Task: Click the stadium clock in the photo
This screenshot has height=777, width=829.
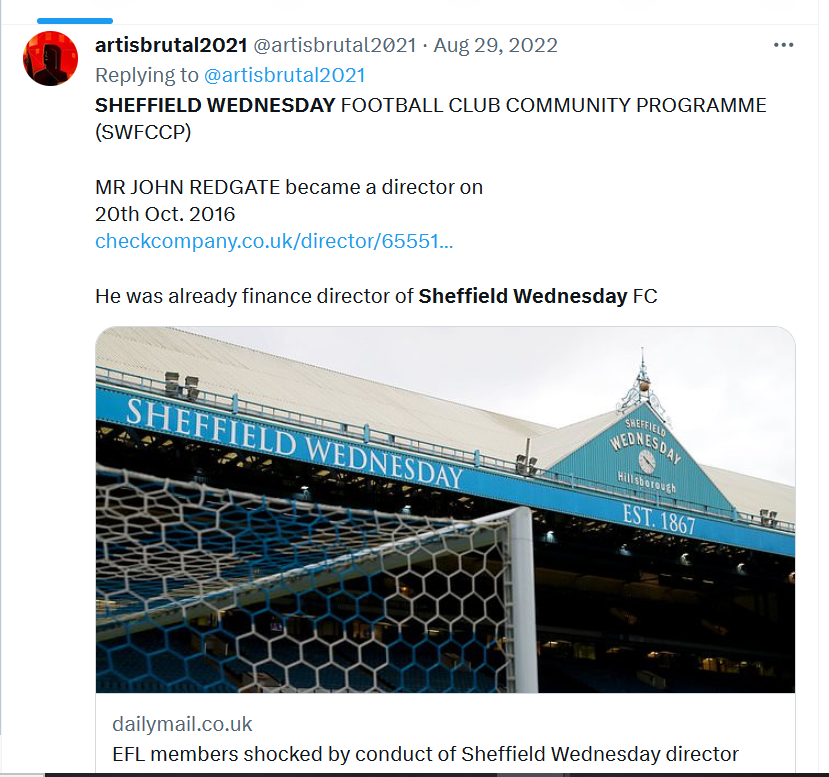Action: (x=647, y=462)
